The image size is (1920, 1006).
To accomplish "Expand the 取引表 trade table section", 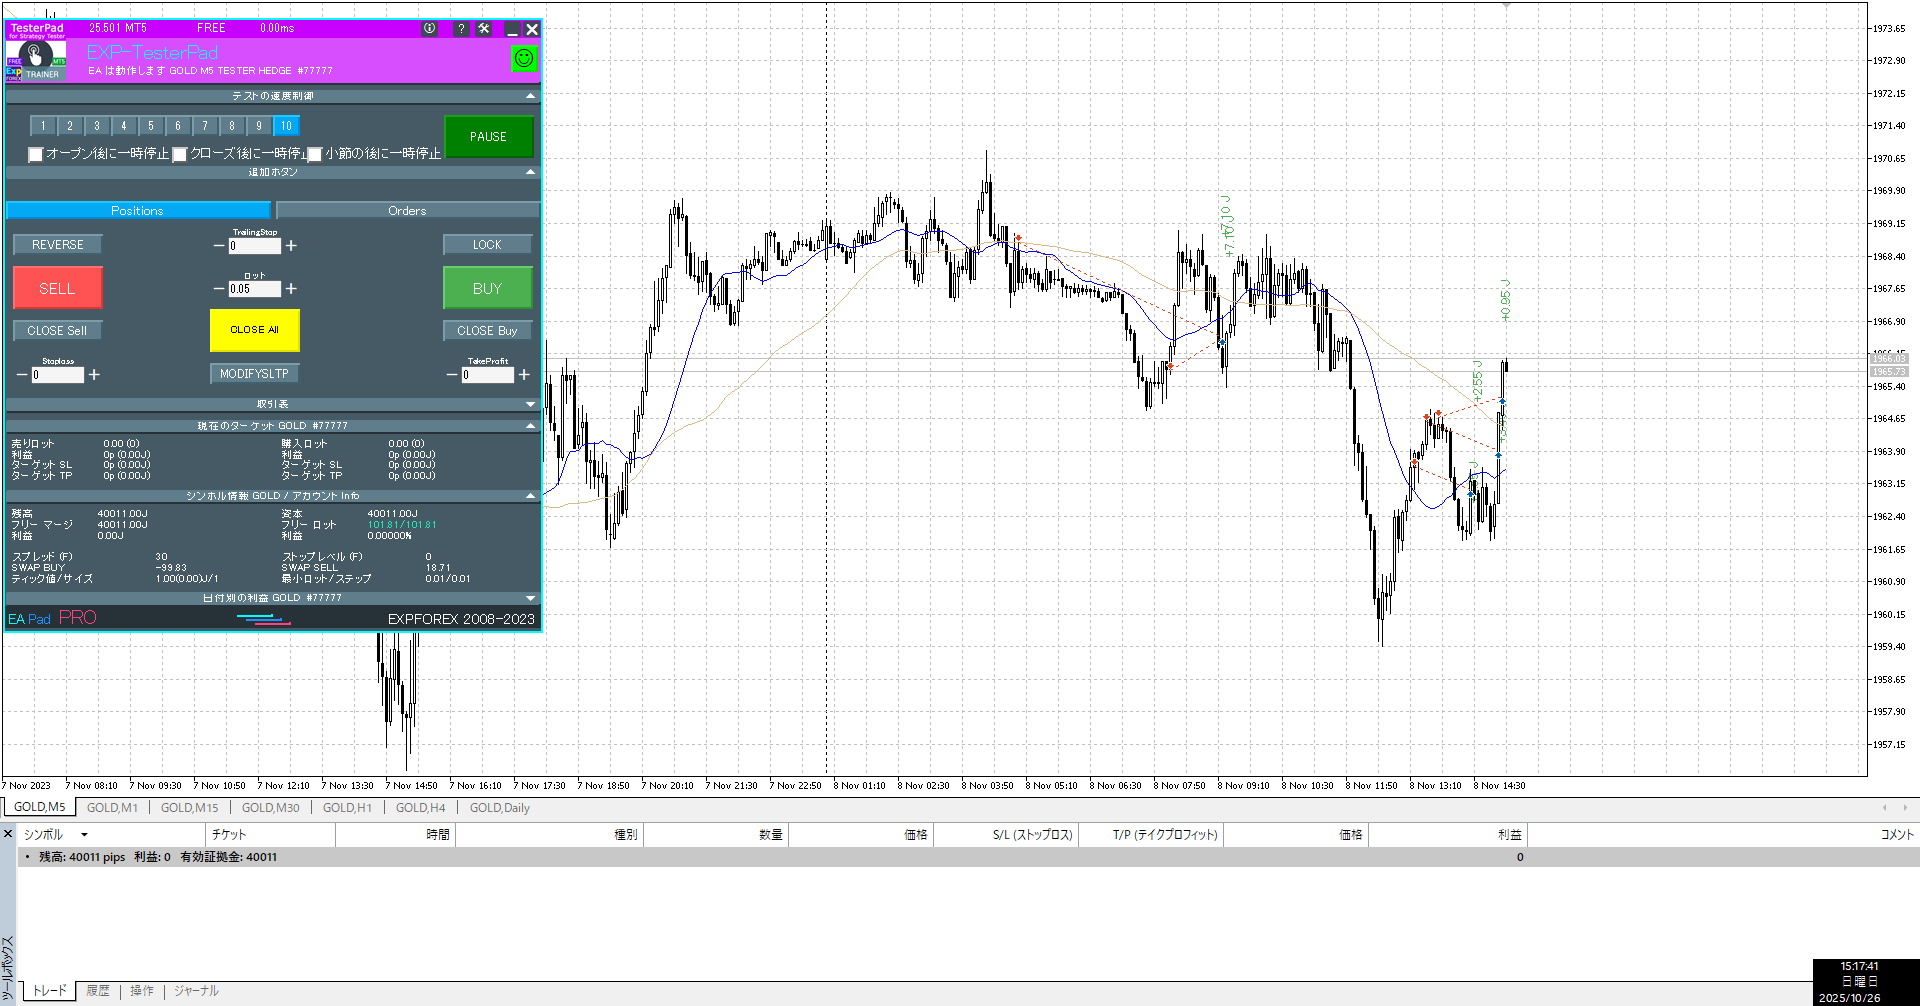I will (x=530, y=404).
